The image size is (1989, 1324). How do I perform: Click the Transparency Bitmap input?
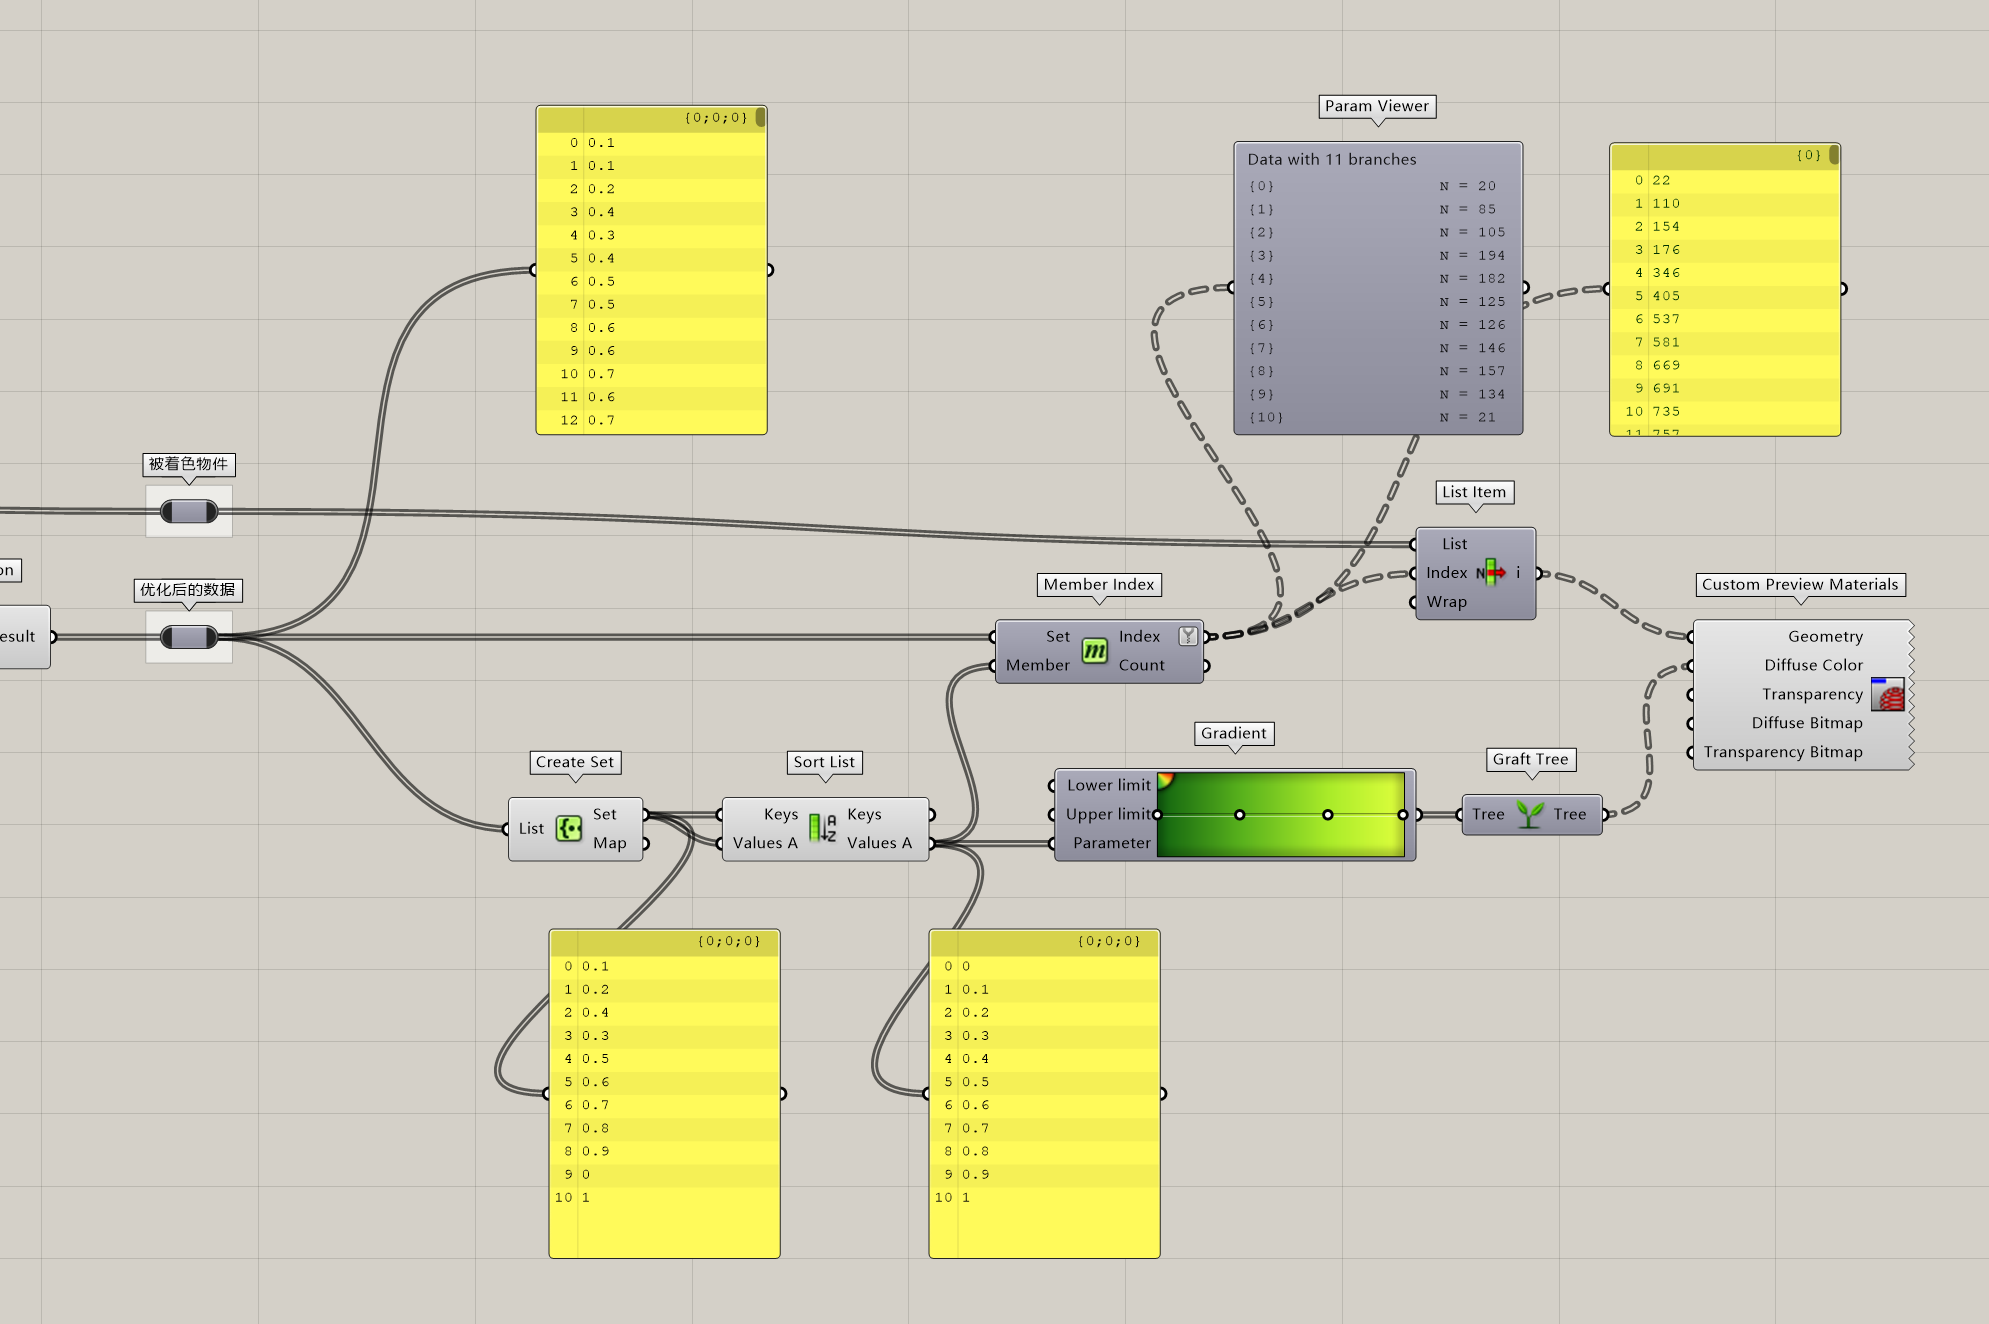click(1783, 752)
